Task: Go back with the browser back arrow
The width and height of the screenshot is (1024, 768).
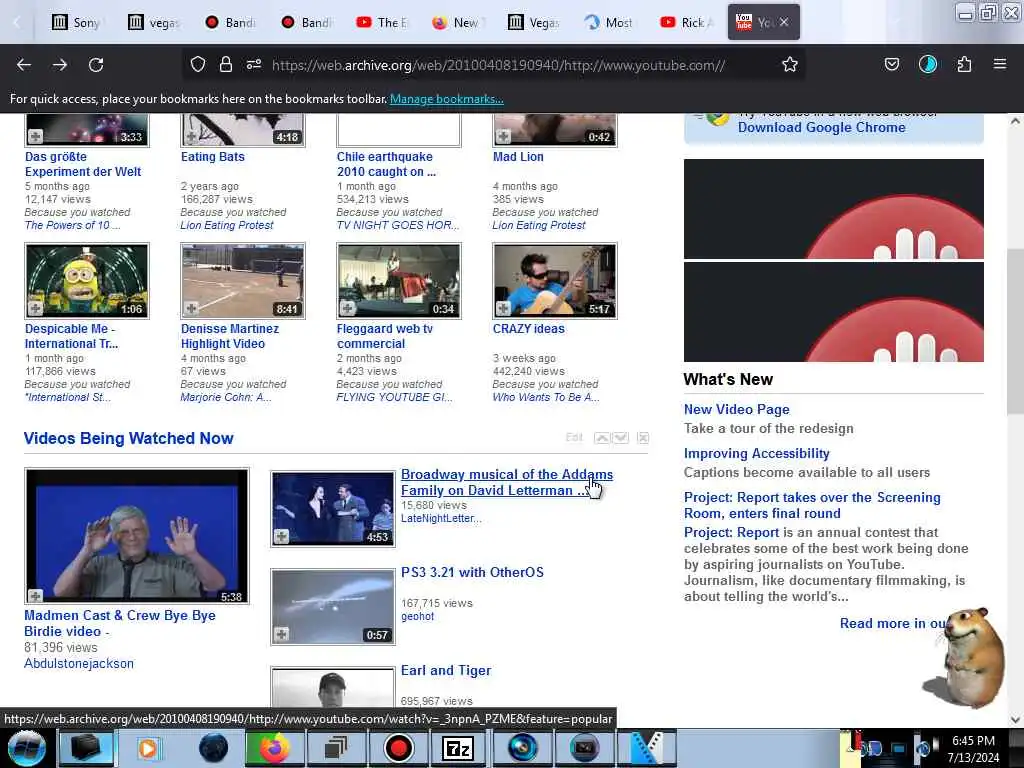Action: (24, 65)
